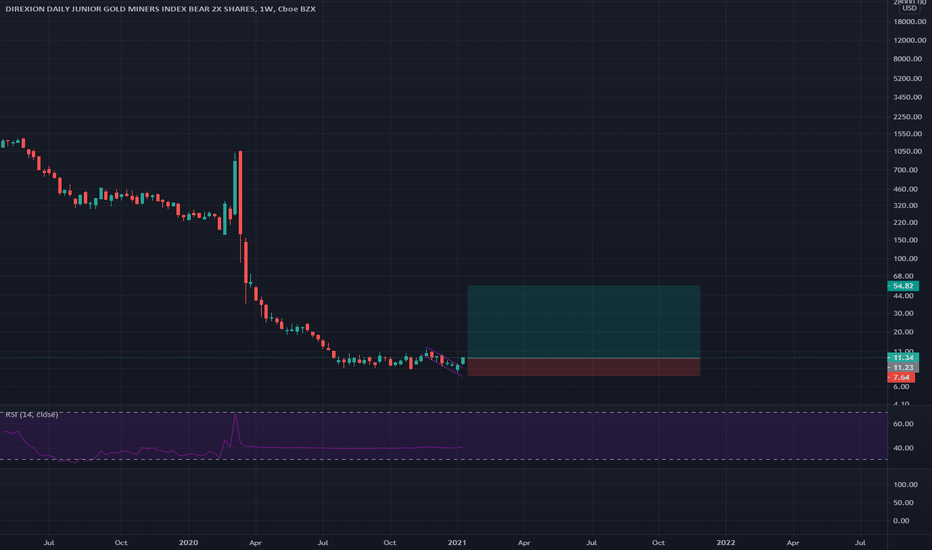Click the 50.00 label in the bottom pane

coord(903,502)
